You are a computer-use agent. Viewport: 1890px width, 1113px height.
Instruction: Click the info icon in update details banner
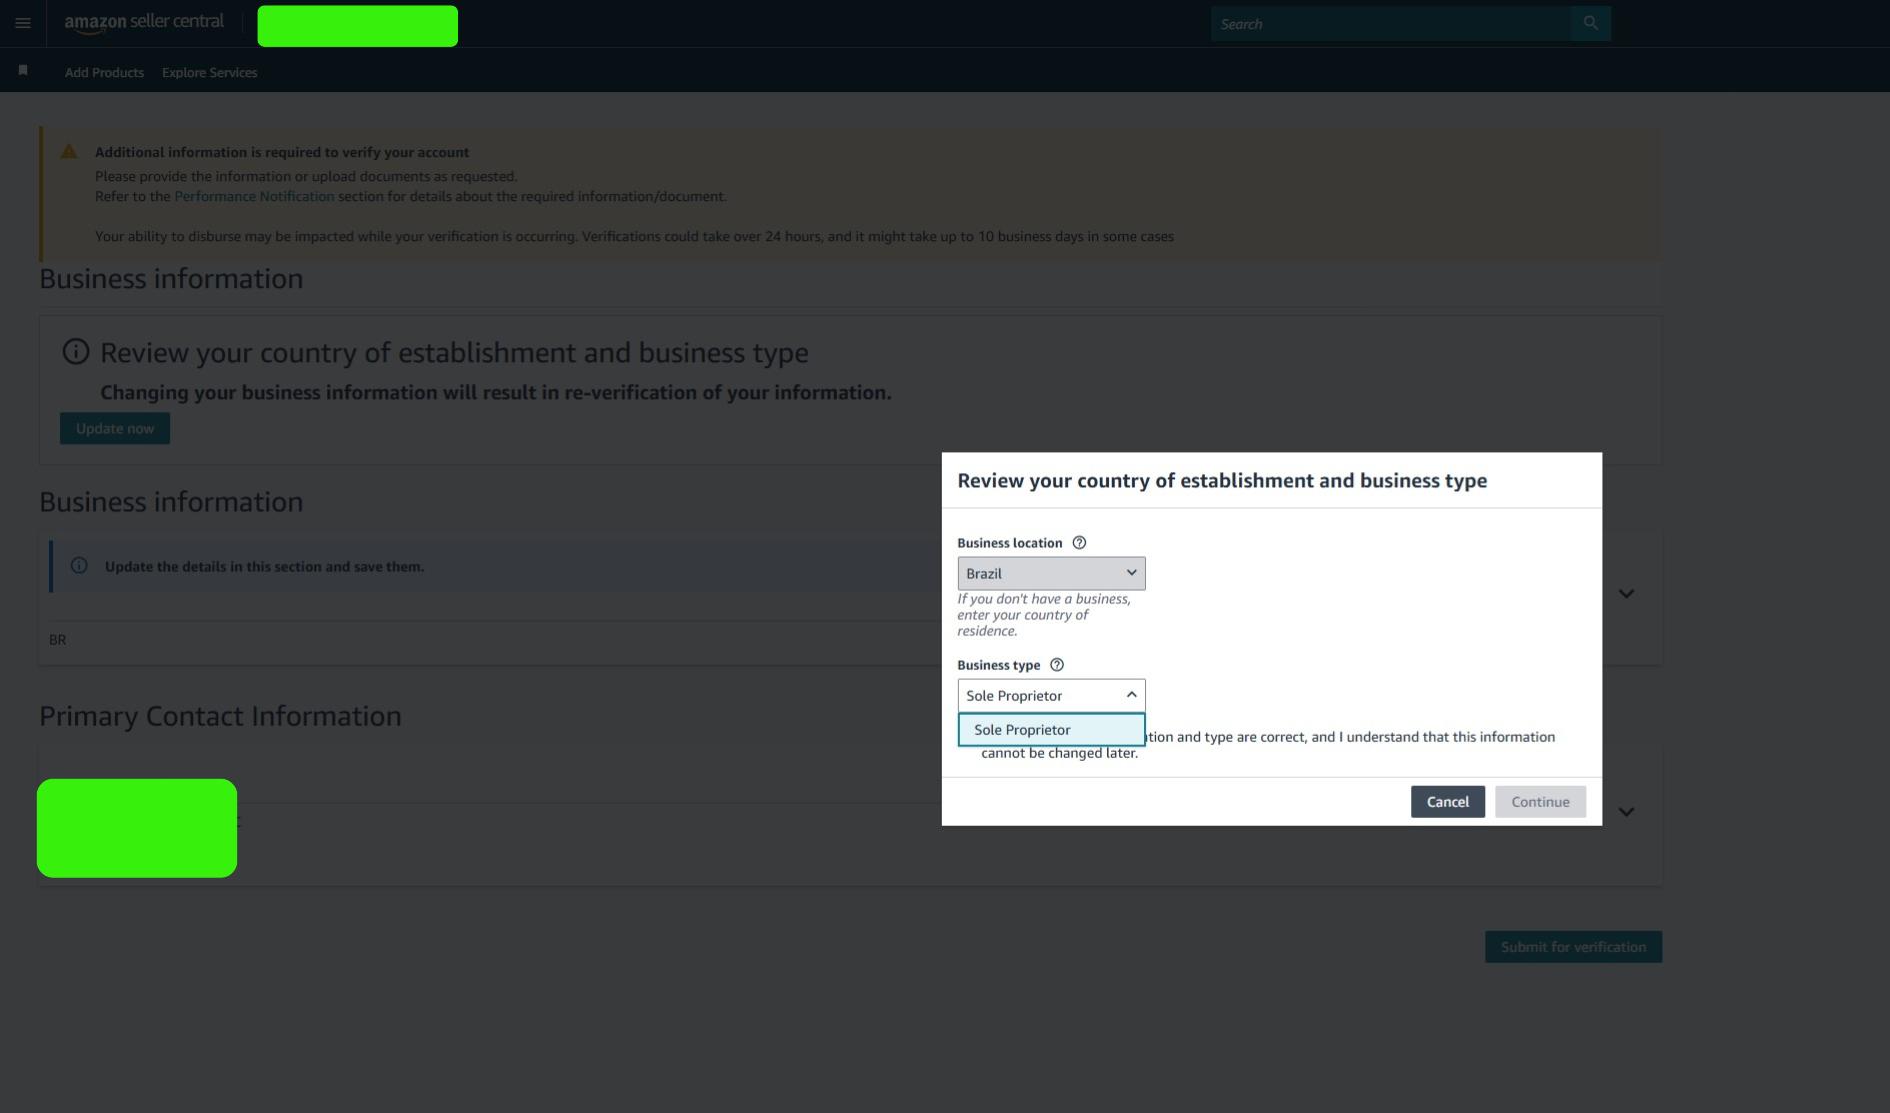tap(79, 566)
